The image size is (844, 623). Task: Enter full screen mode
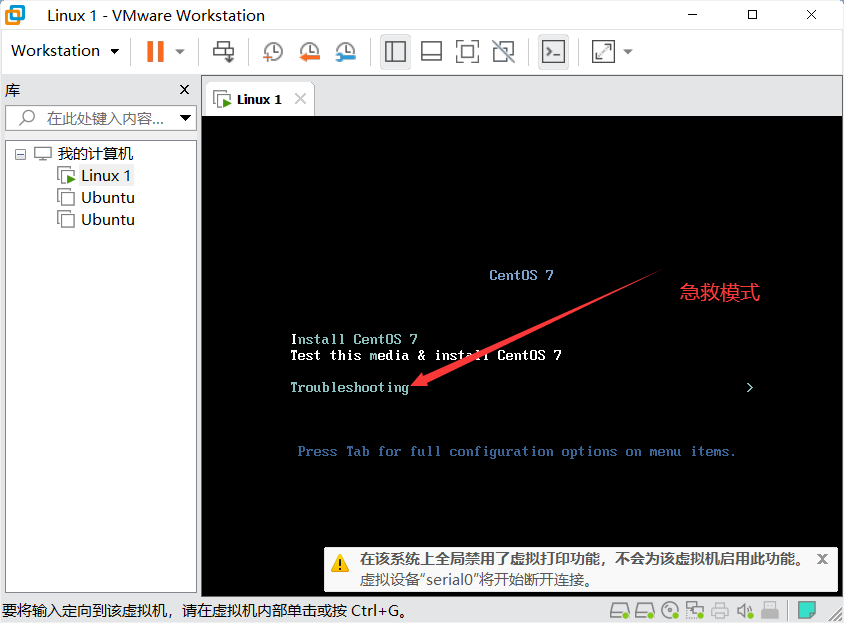click(x=467, y=52)
